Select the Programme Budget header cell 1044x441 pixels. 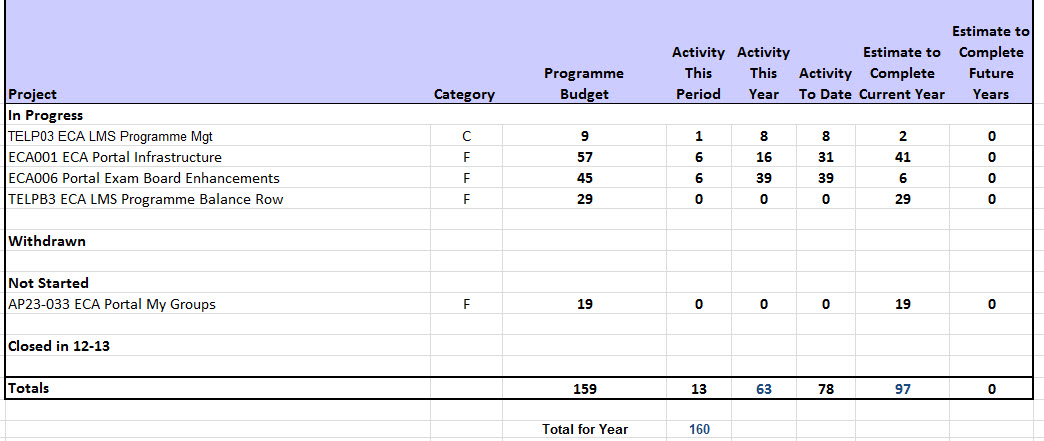(x=584, y=83)
